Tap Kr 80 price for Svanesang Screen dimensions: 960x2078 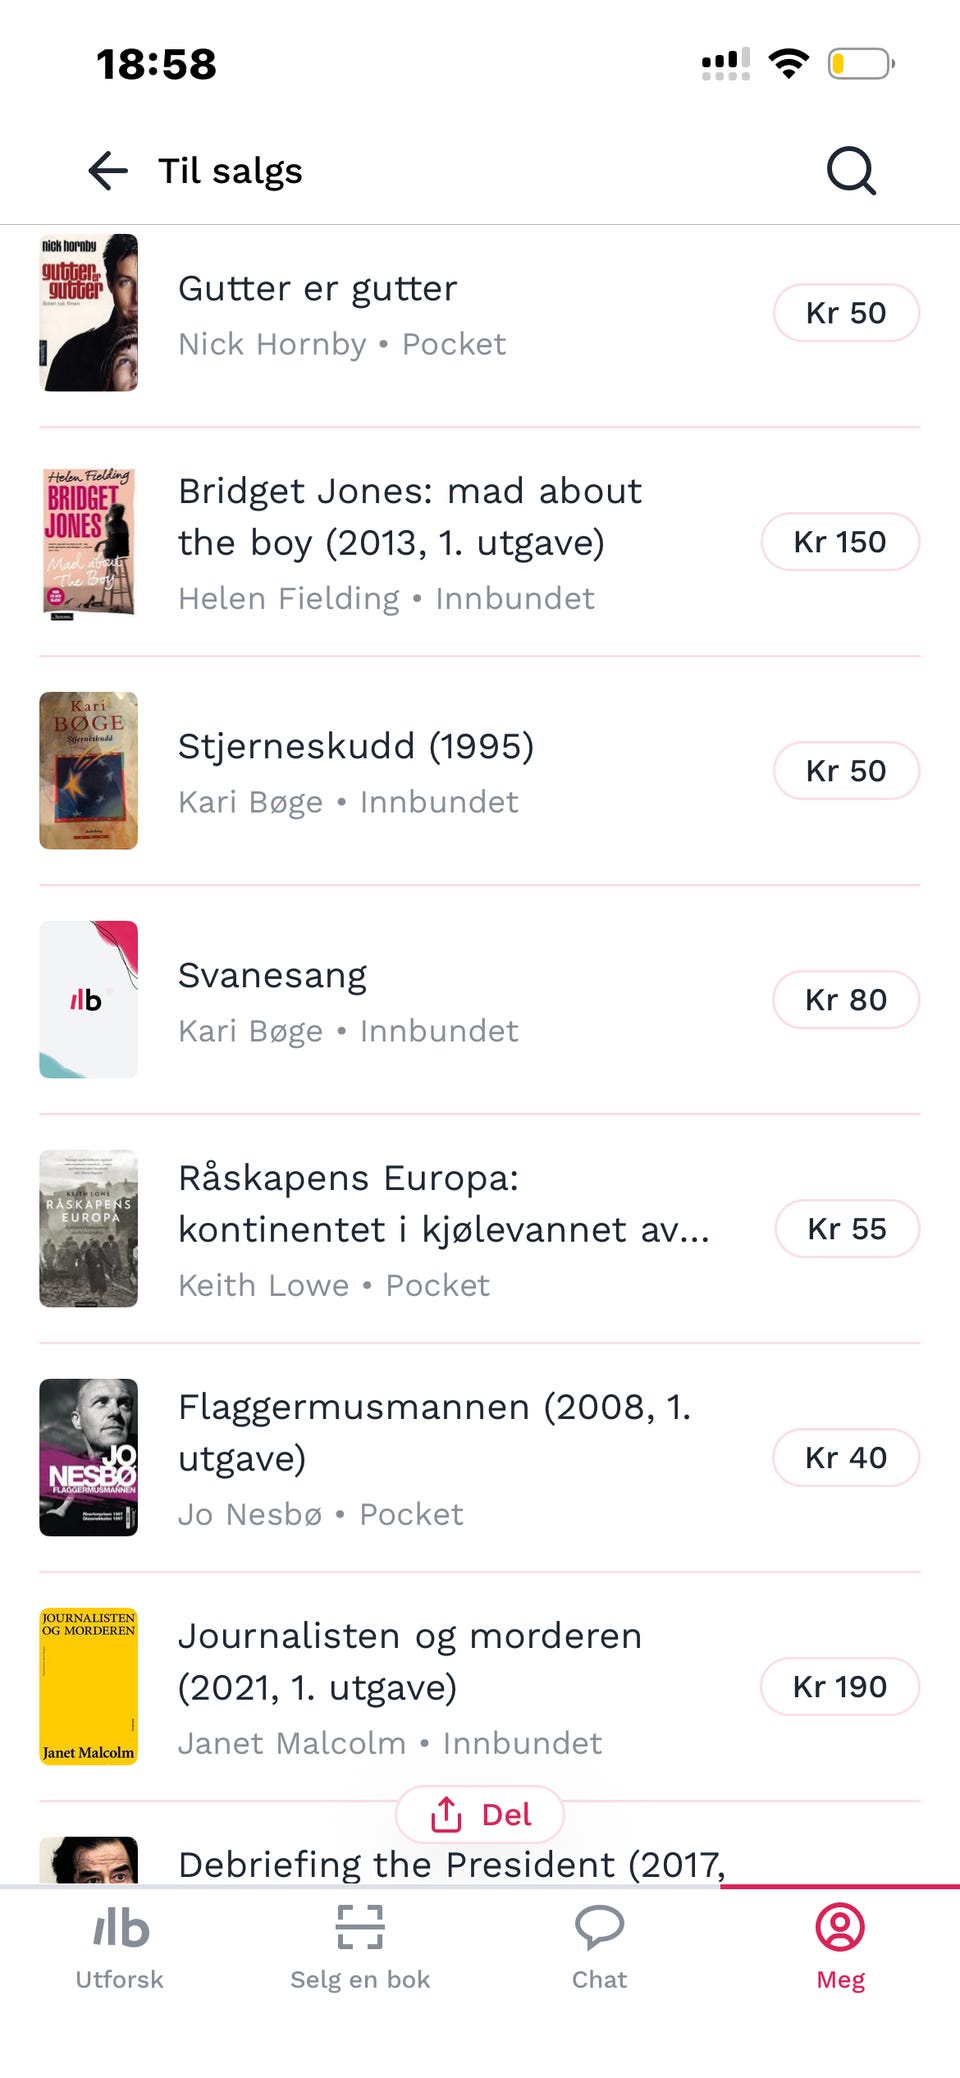pyautogui.click(x=846, y=1000)
